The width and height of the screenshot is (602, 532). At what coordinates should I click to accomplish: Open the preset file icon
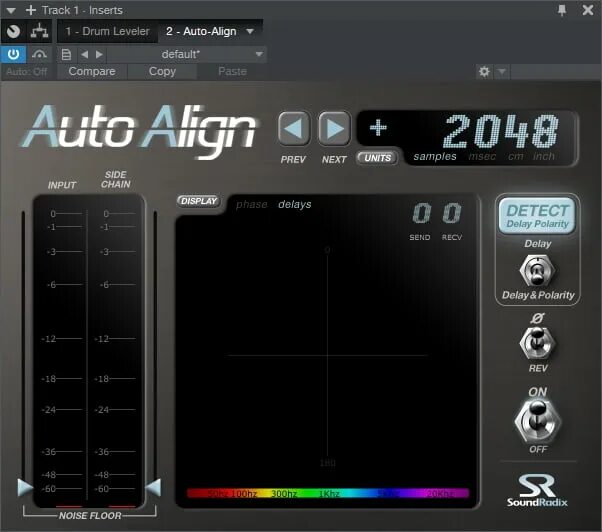tap(66, 55)
